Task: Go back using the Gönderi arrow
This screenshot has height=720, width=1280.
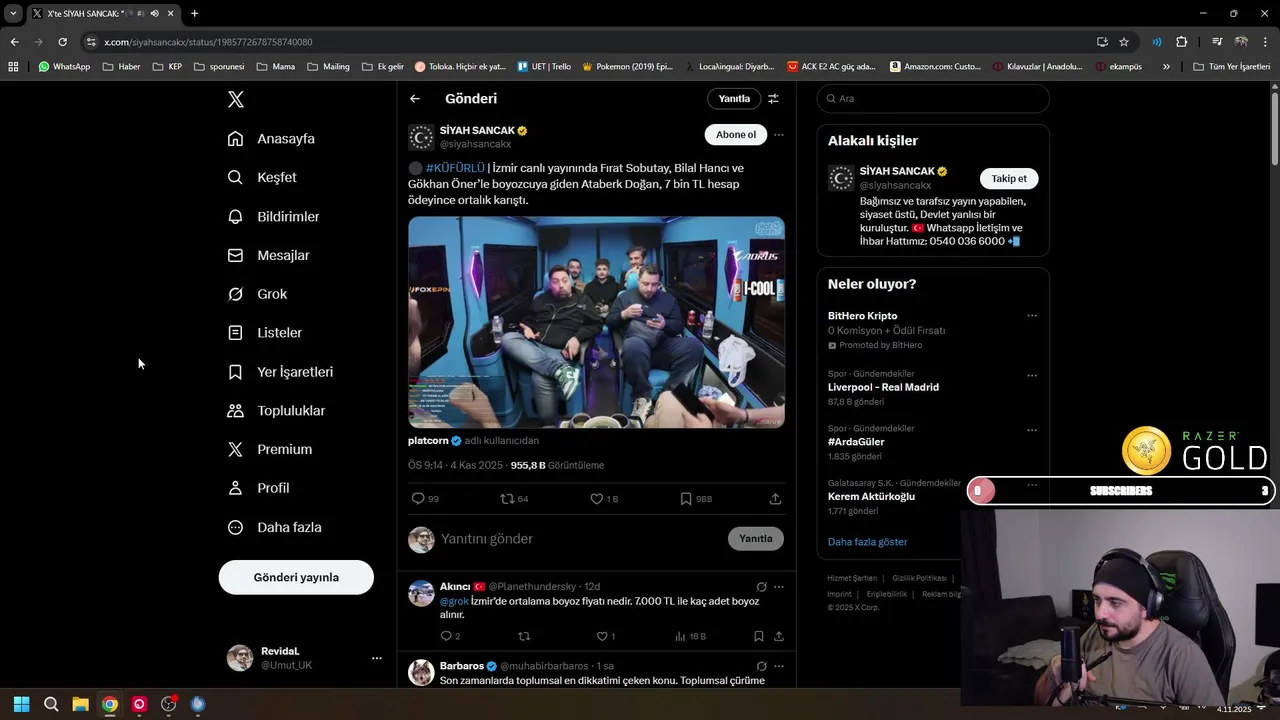Action: (x=415, y=99)
